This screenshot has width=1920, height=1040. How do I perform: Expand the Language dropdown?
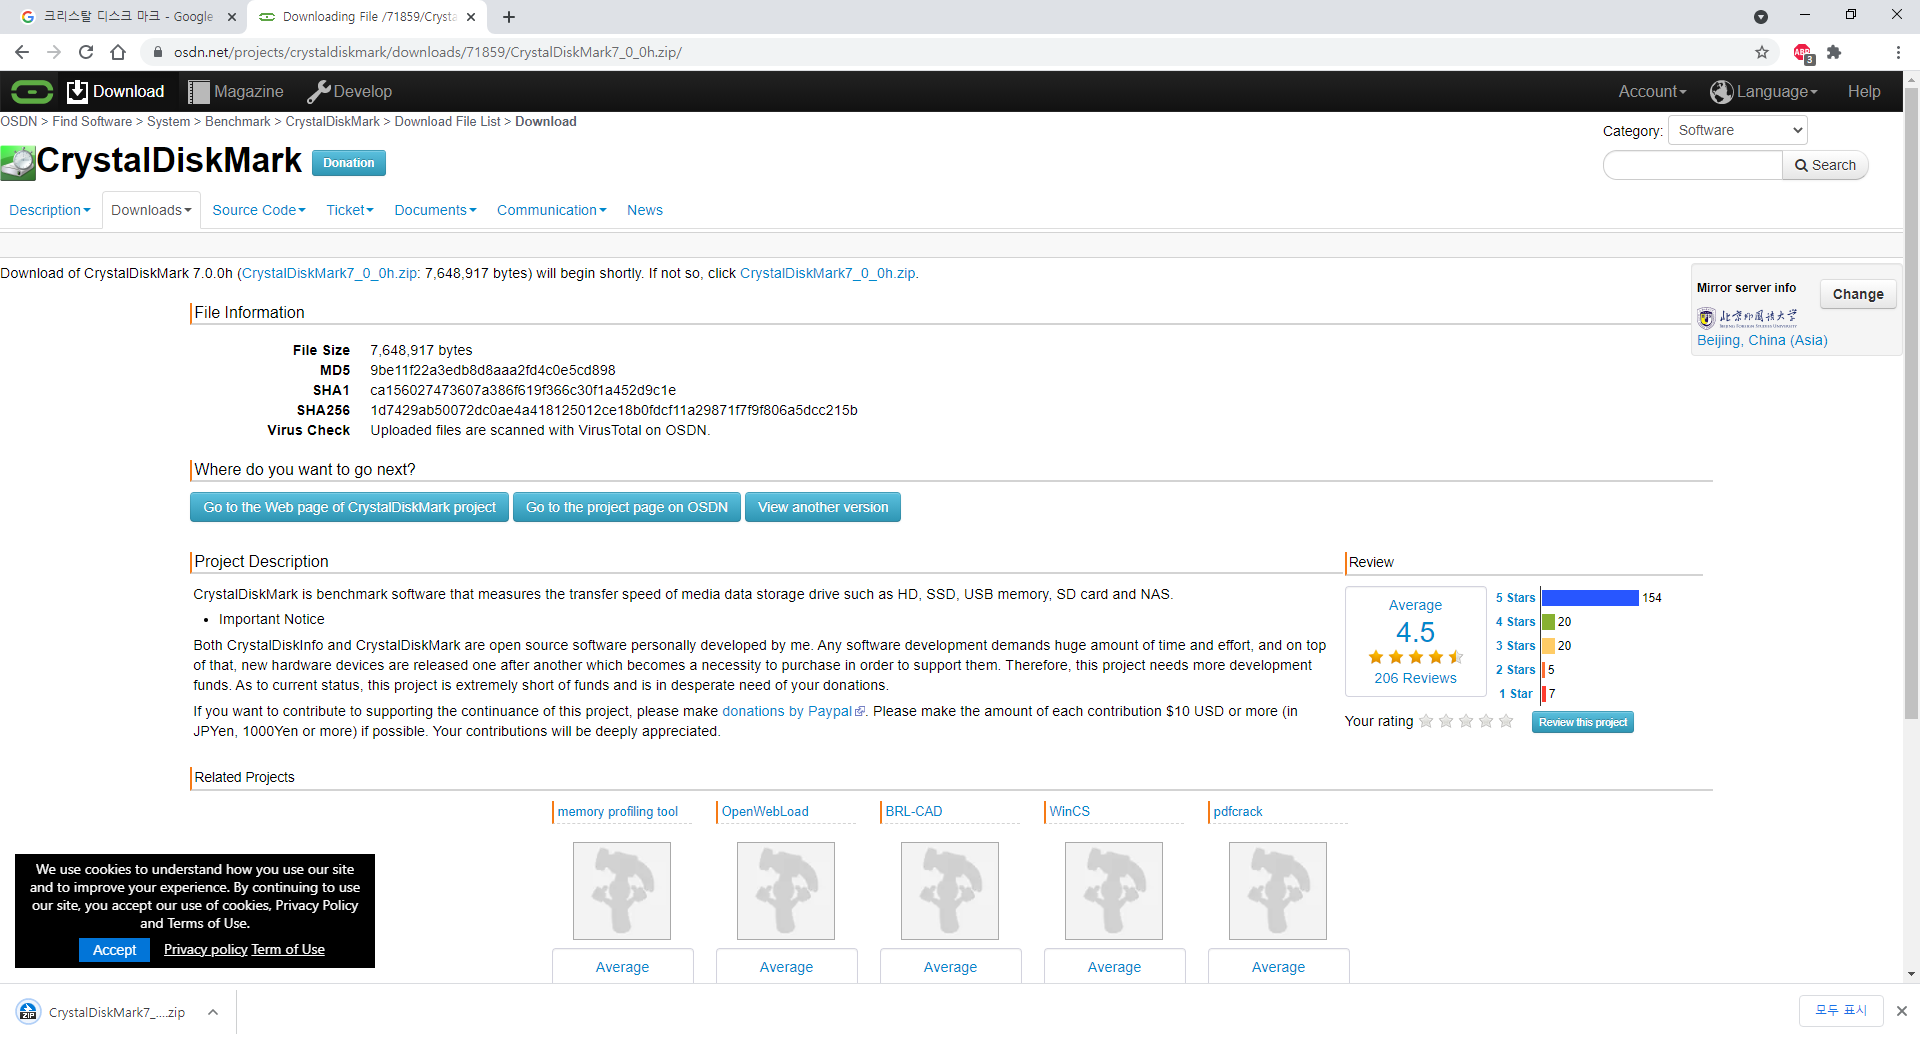(1764, 92)
